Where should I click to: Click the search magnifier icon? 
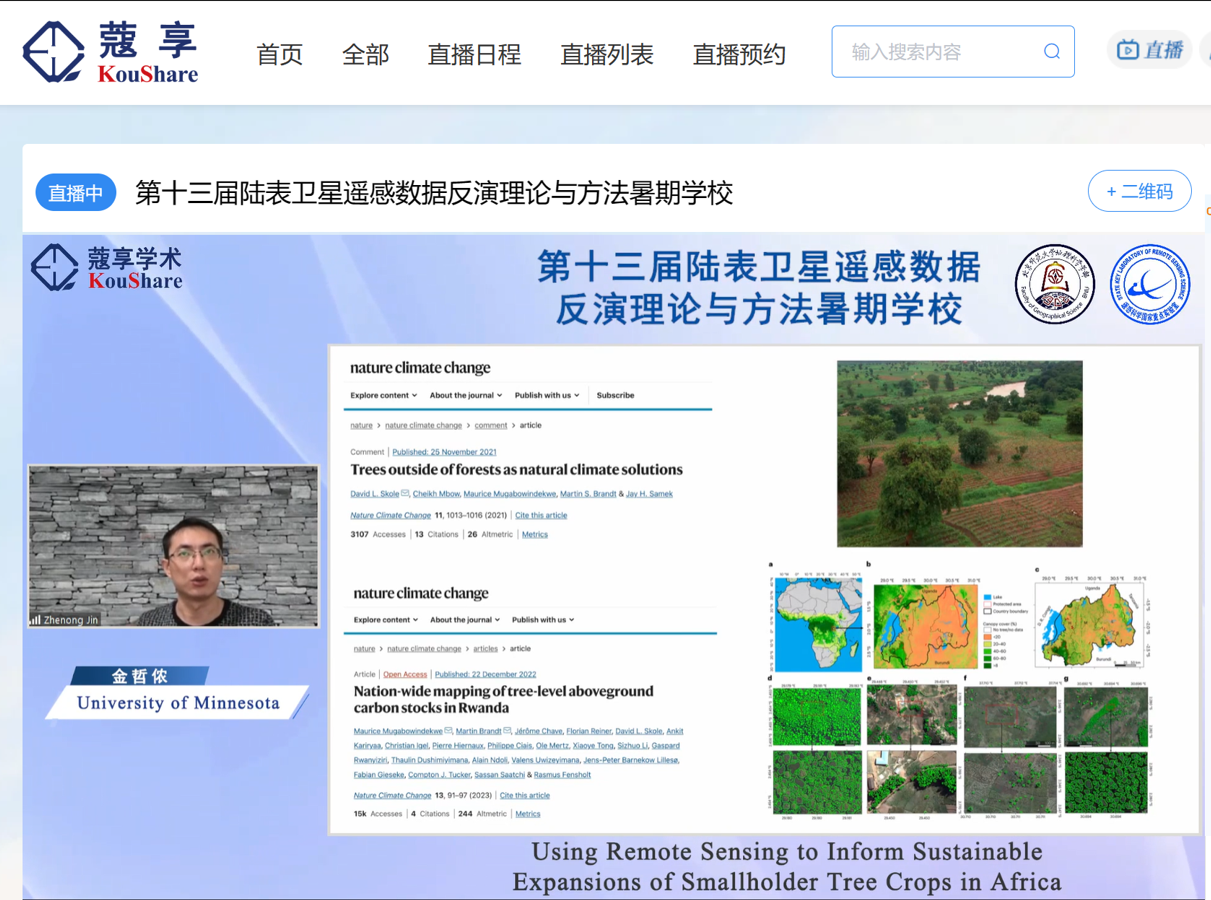coord(1051,52)
